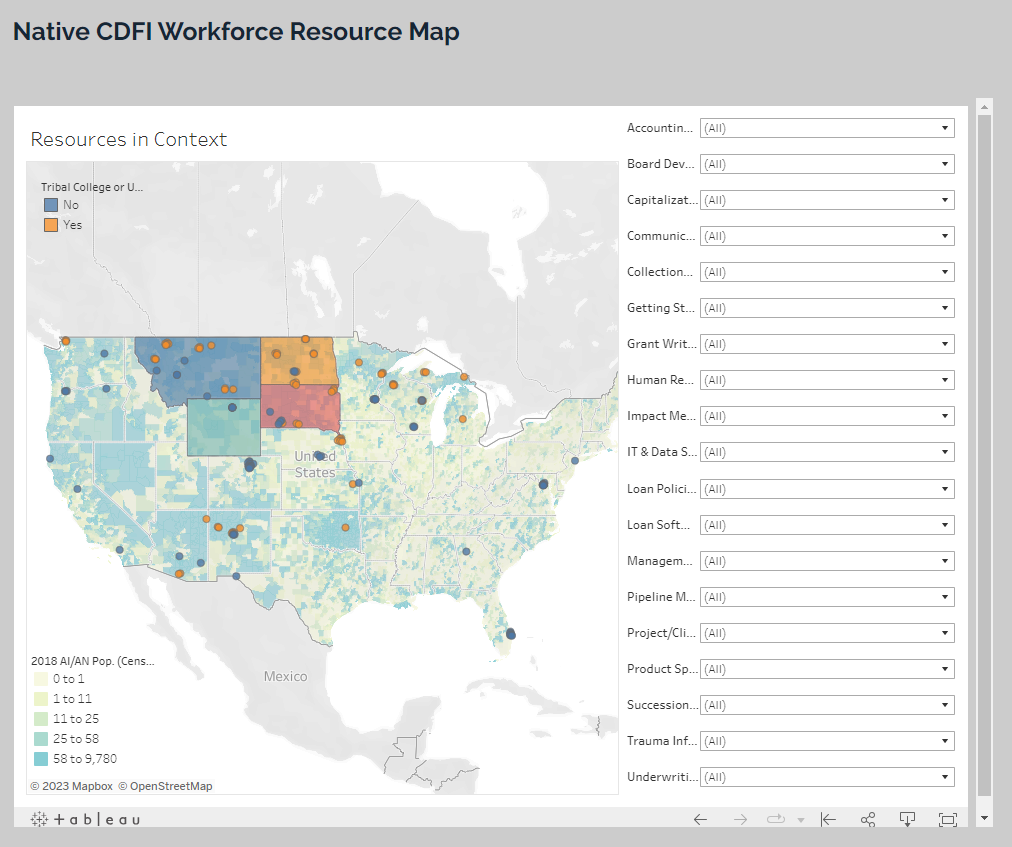Enter full screen mode
Screen dimensions: 1012x847
[947, 819]
